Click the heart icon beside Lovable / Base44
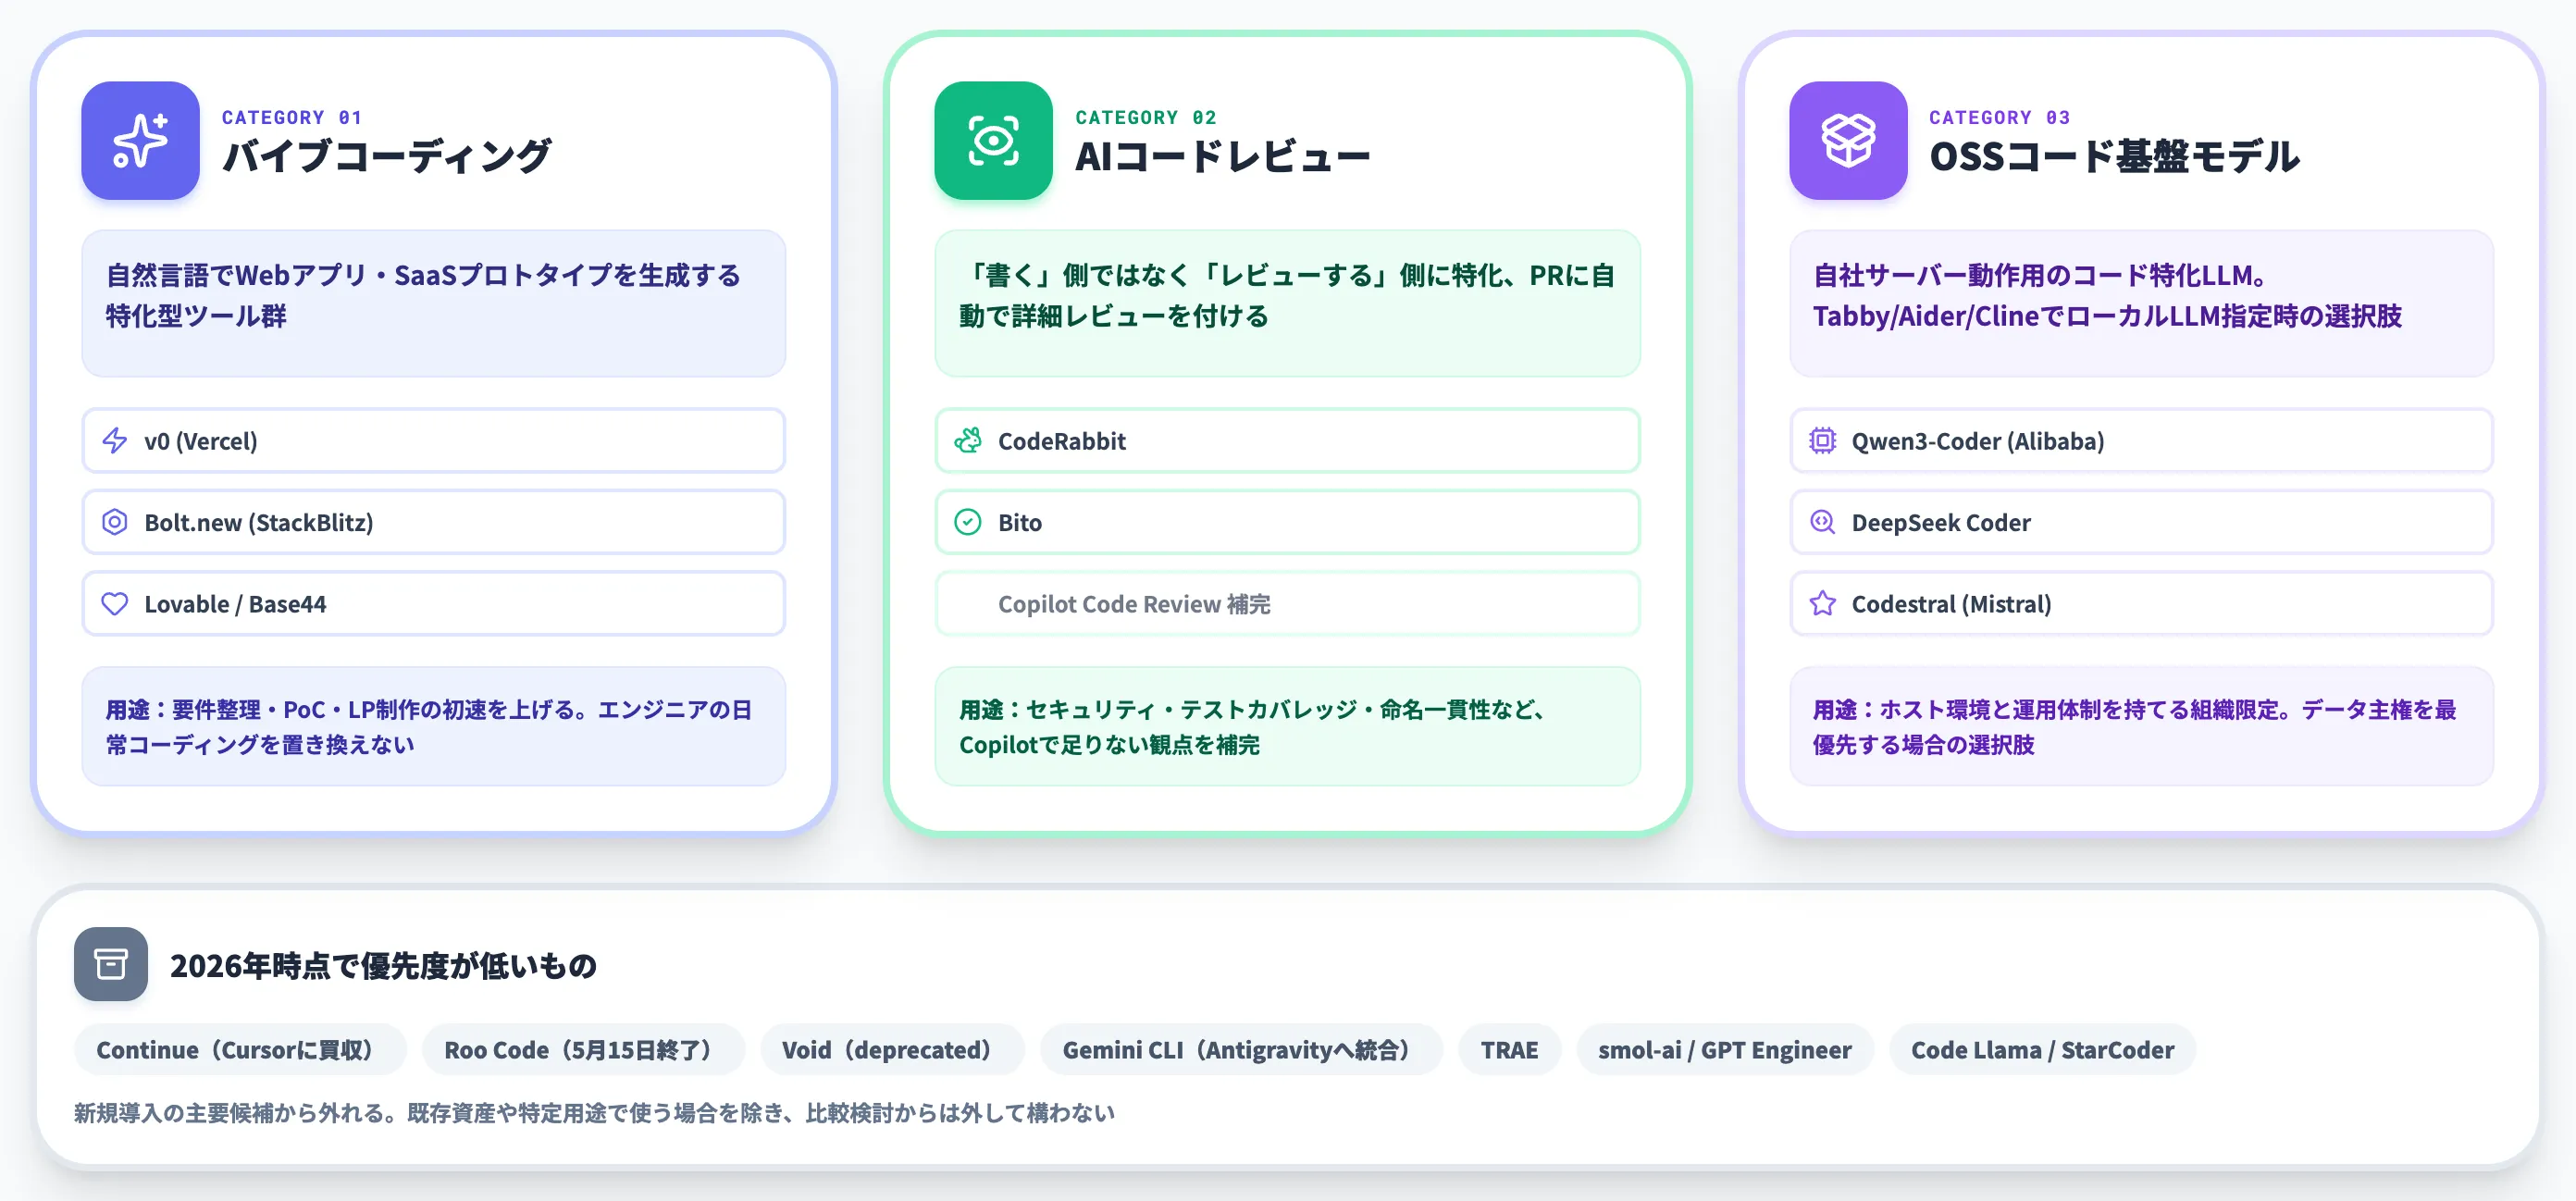This screenshot has width=2576, height=1201. tap(115, 604)
